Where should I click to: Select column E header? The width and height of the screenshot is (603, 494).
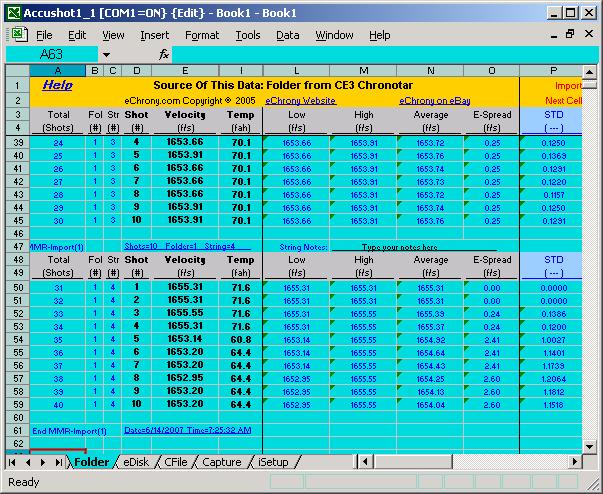pos(185,71)
